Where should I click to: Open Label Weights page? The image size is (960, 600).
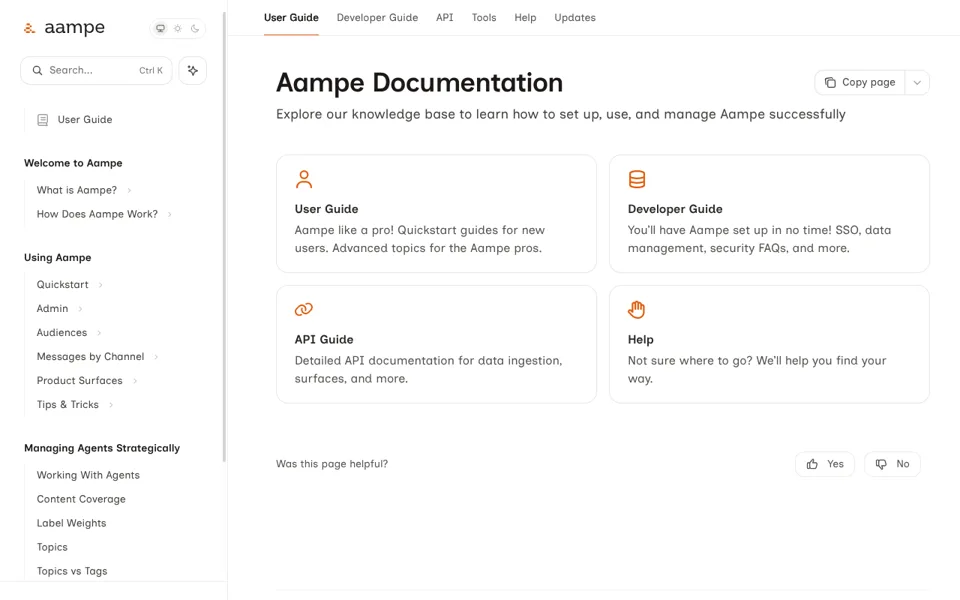coord(72,523)
